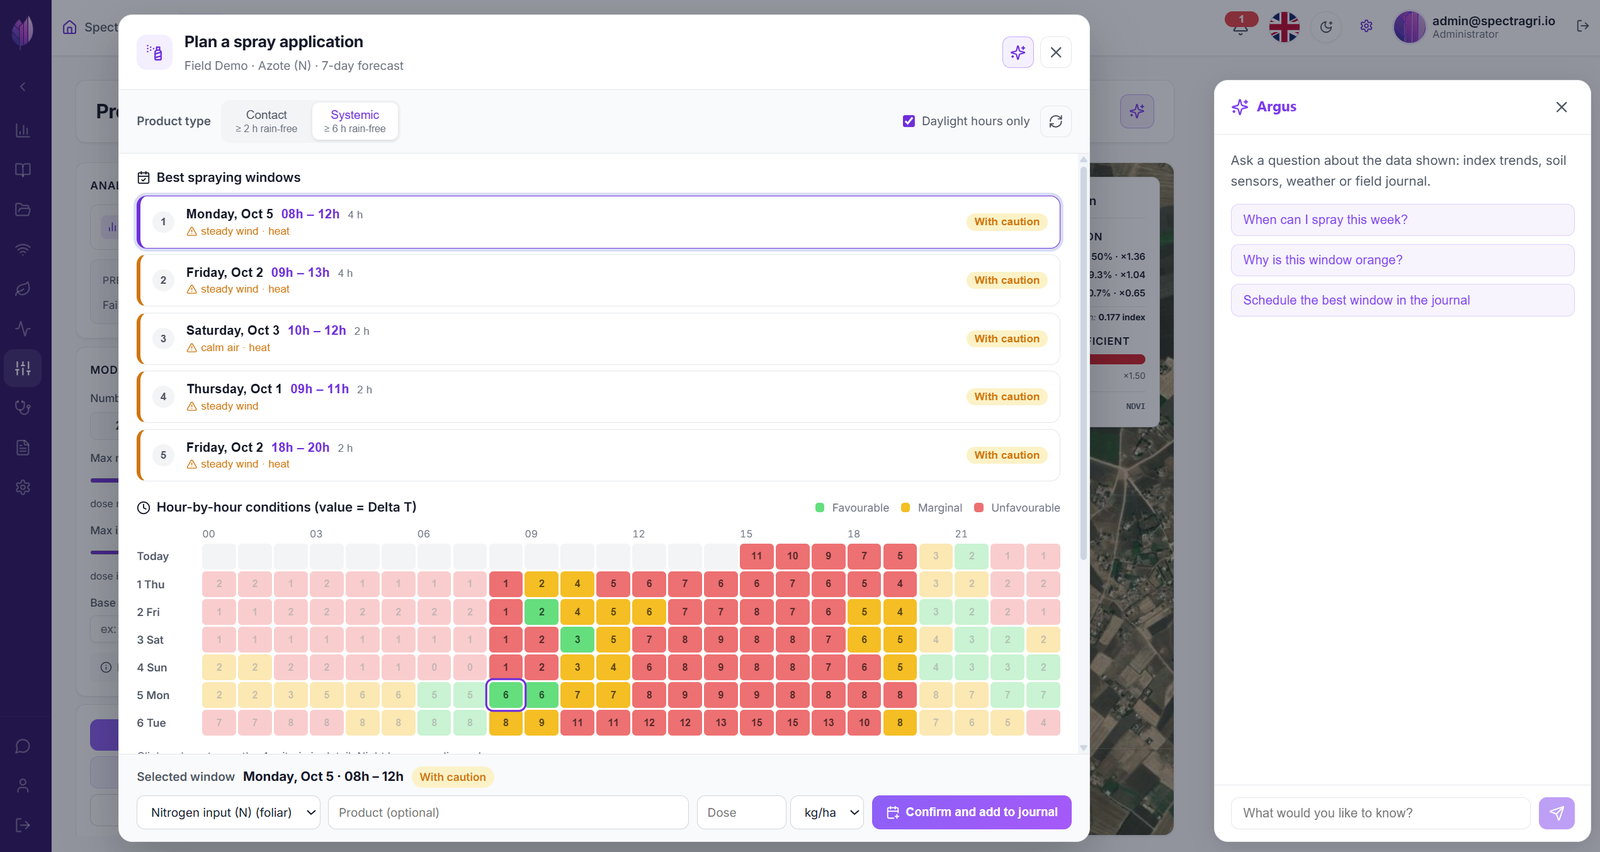This screenshot has height=852, width=1600.
Task: Confirm and add to journal
Action: click(x=971, y=812)
